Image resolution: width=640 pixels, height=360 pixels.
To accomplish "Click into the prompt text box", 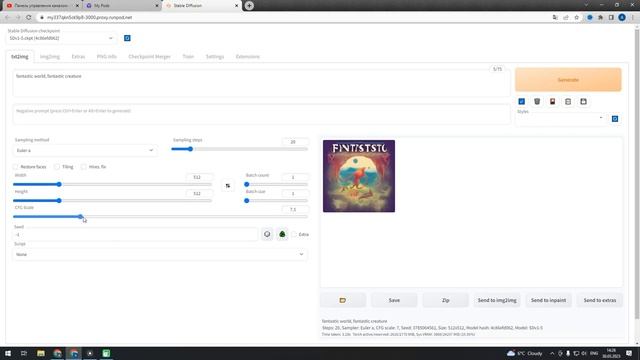I will point(261,83).
